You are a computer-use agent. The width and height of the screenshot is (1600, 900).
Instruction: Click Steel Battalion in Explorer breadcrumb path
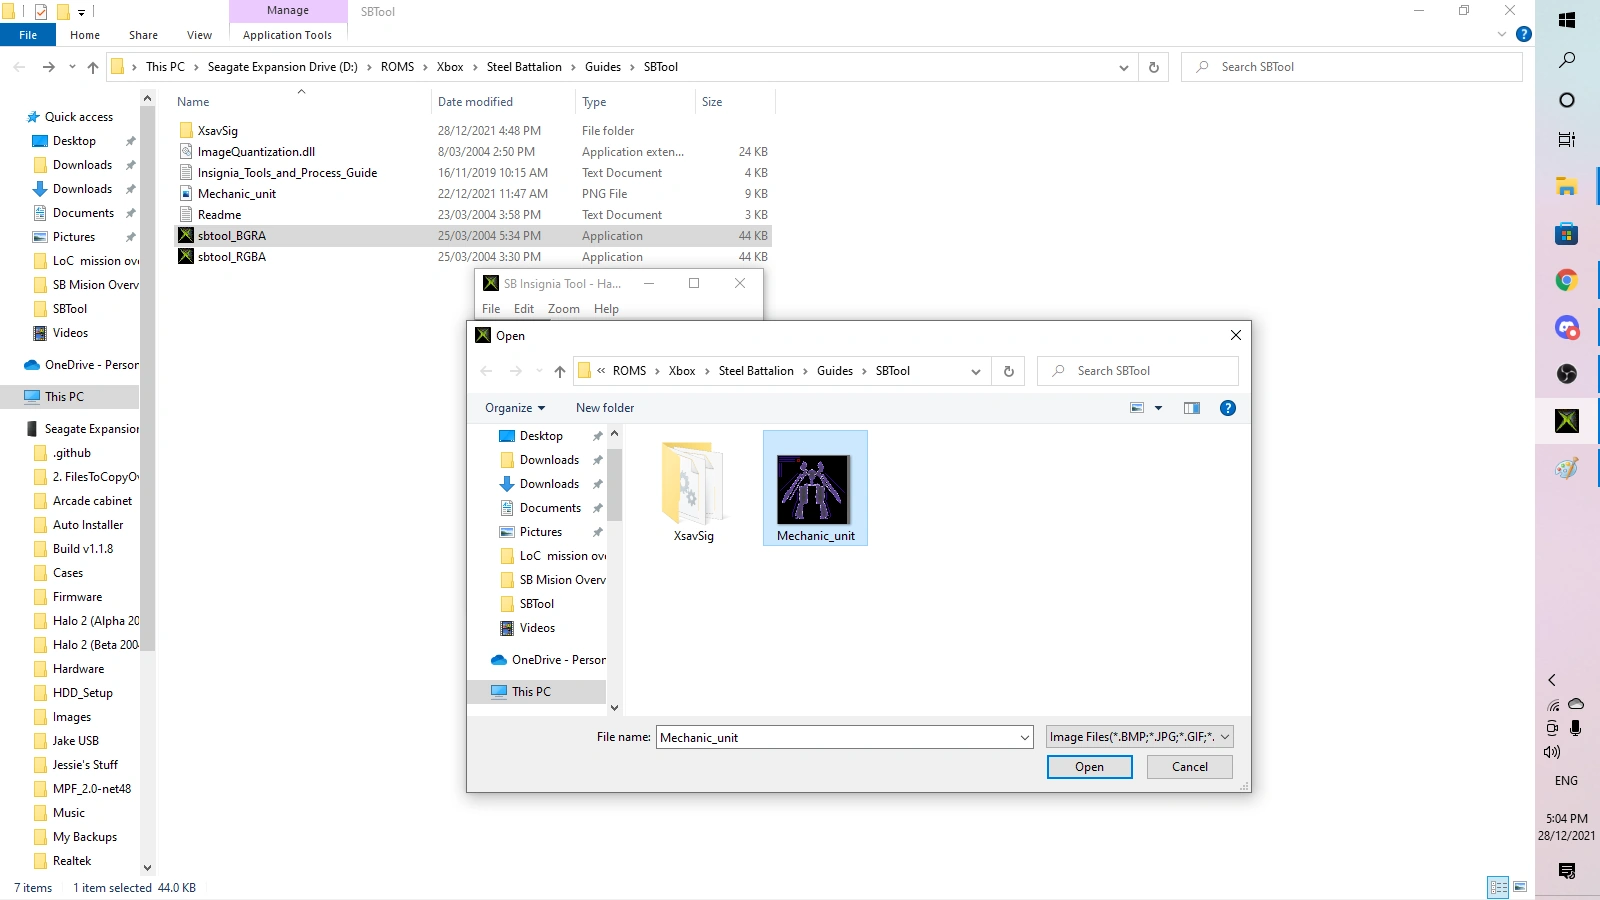[524, 67]
